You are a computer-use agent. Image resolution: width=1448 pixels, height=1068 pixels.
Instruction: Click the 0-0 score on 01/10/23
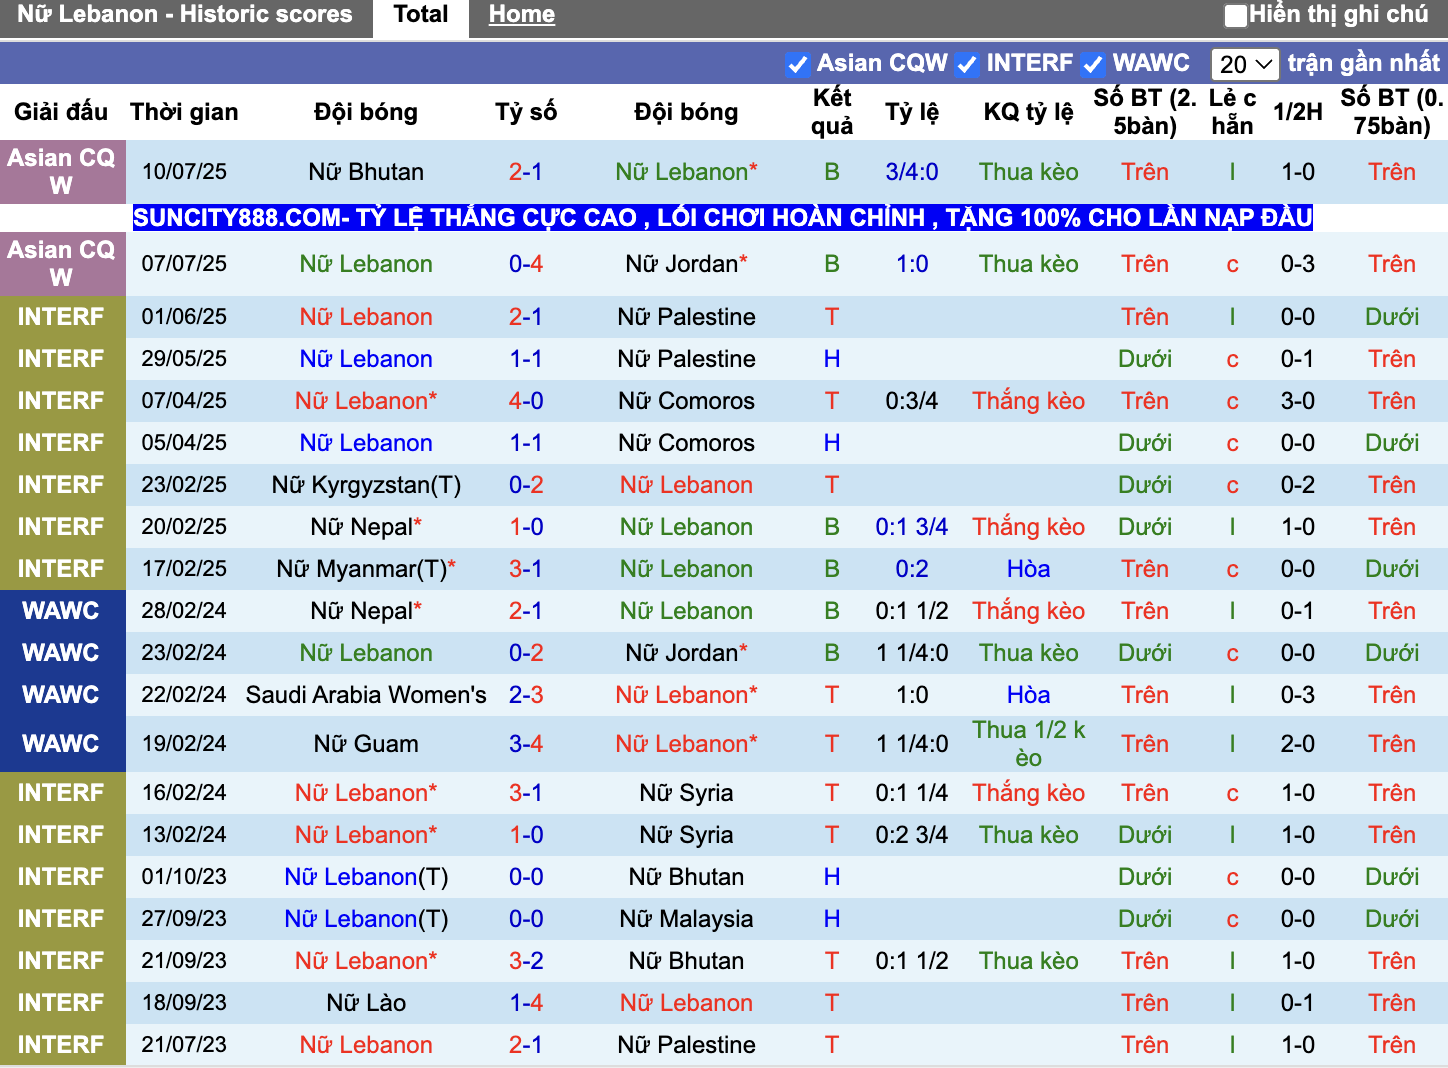pyautogui.click(x=526, y=877)
